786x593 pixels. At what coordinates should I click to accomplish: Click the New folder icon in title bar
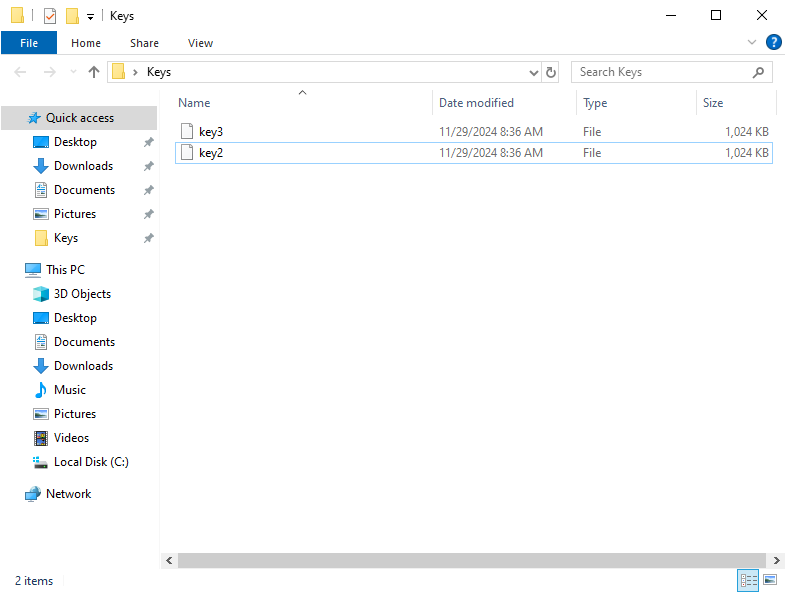pyautogui.click(x=72, y=16)
